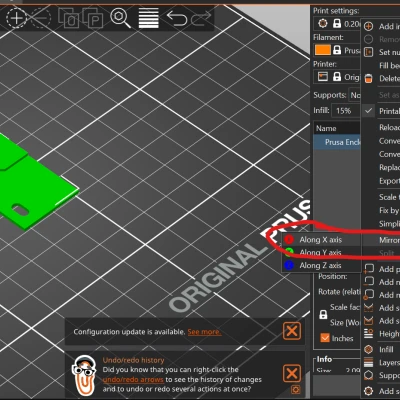Click Set number of instances icon

[368, 52]
